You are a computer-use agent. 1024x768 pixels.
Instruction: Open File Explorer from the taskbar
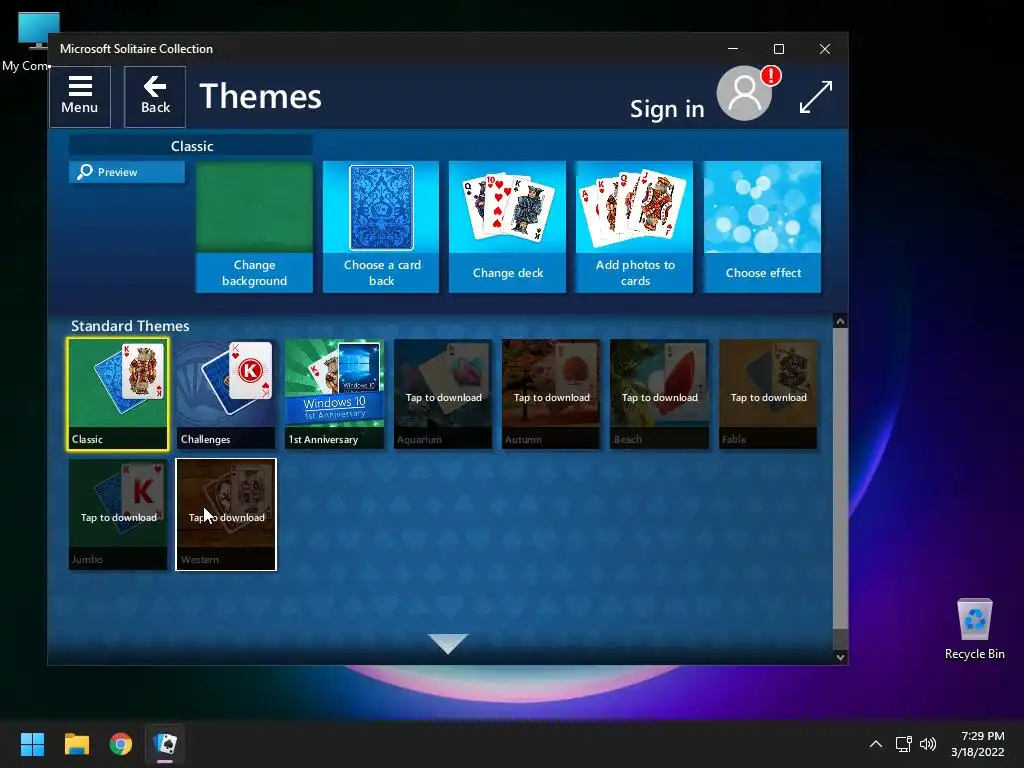coord(76,744)
